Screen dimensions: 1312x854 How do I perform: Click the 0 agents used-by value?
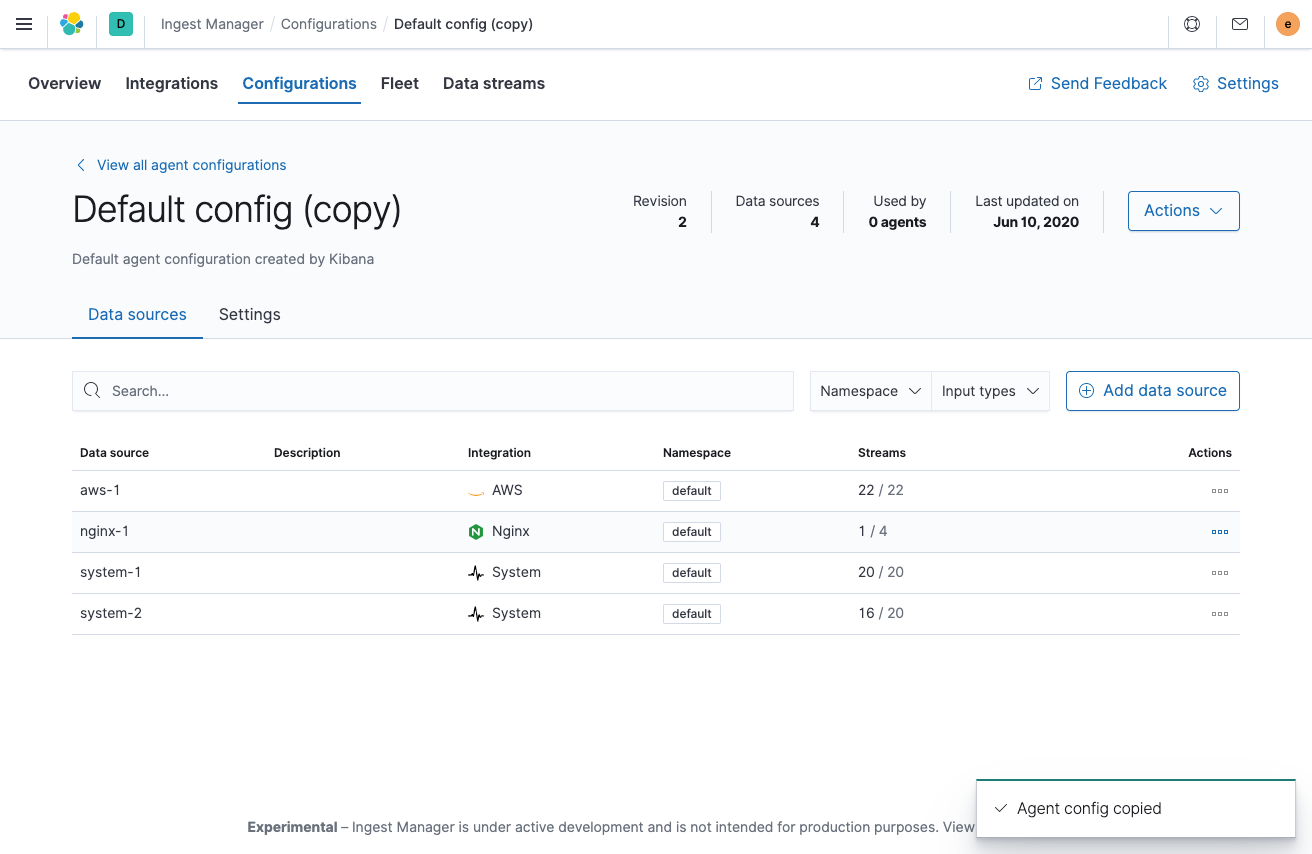click(x=897, y=222)
